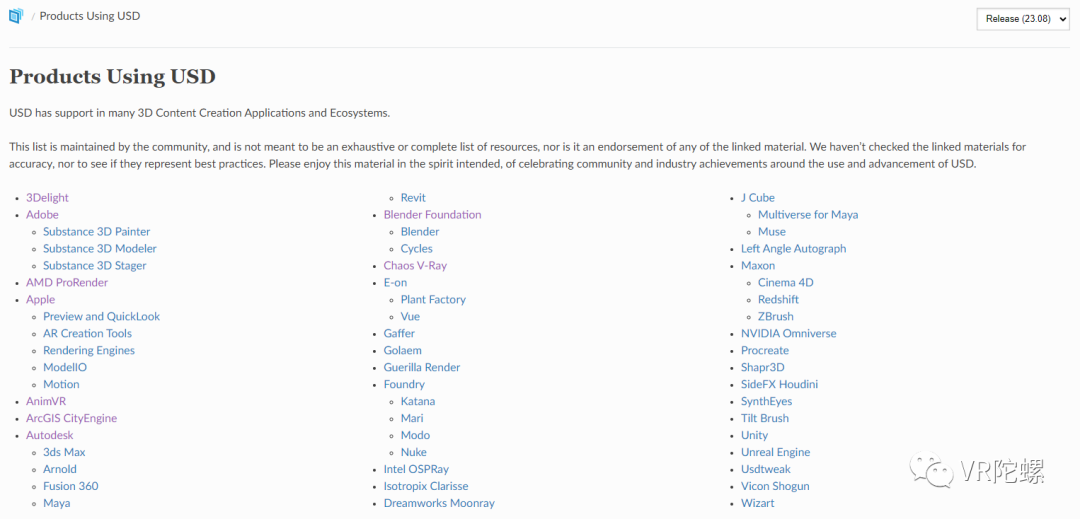Open the Plant Factory link

tap(433, 299)
